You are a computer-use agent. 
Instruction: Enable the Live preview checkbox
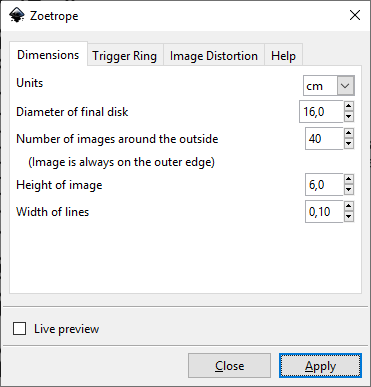click(19, 329)
